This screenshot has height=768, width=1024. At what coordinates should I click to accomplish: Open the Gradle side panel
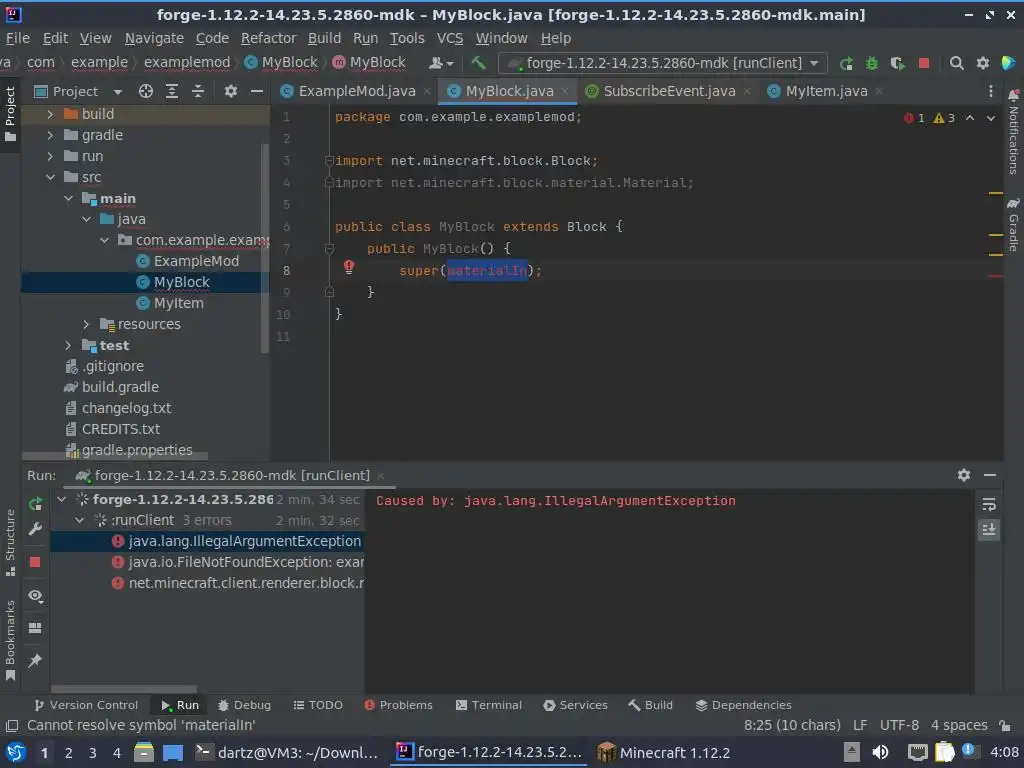pos(1013,225)
